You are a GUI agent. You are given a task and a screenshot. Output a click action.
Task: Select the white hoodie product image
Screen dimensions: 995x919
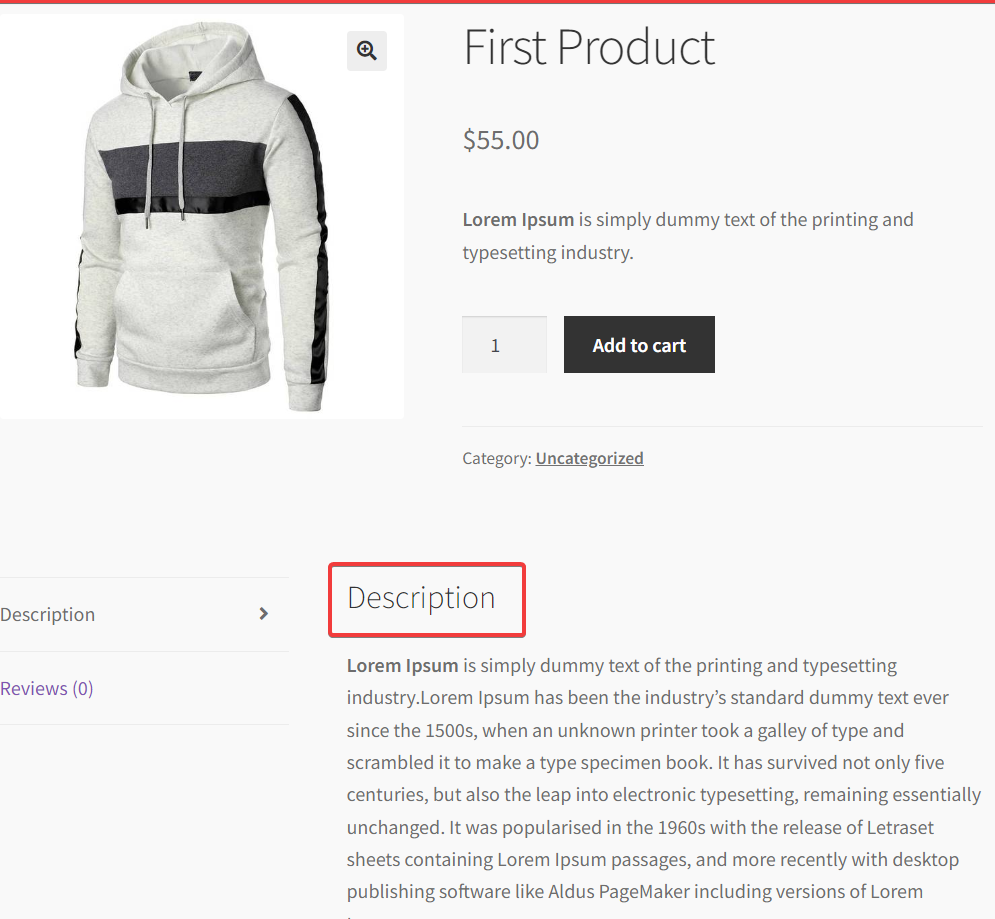coord(200,213)
